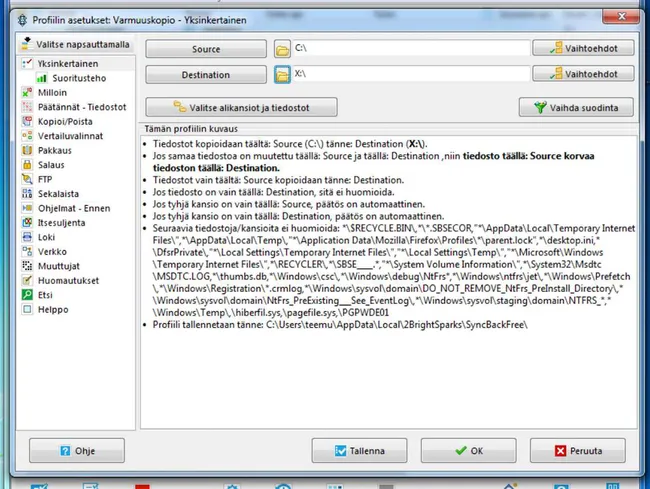Screen dimensions: 650x489
Task: Select Ohjelmat - Ennen page
Action: (x=74, y=208)
